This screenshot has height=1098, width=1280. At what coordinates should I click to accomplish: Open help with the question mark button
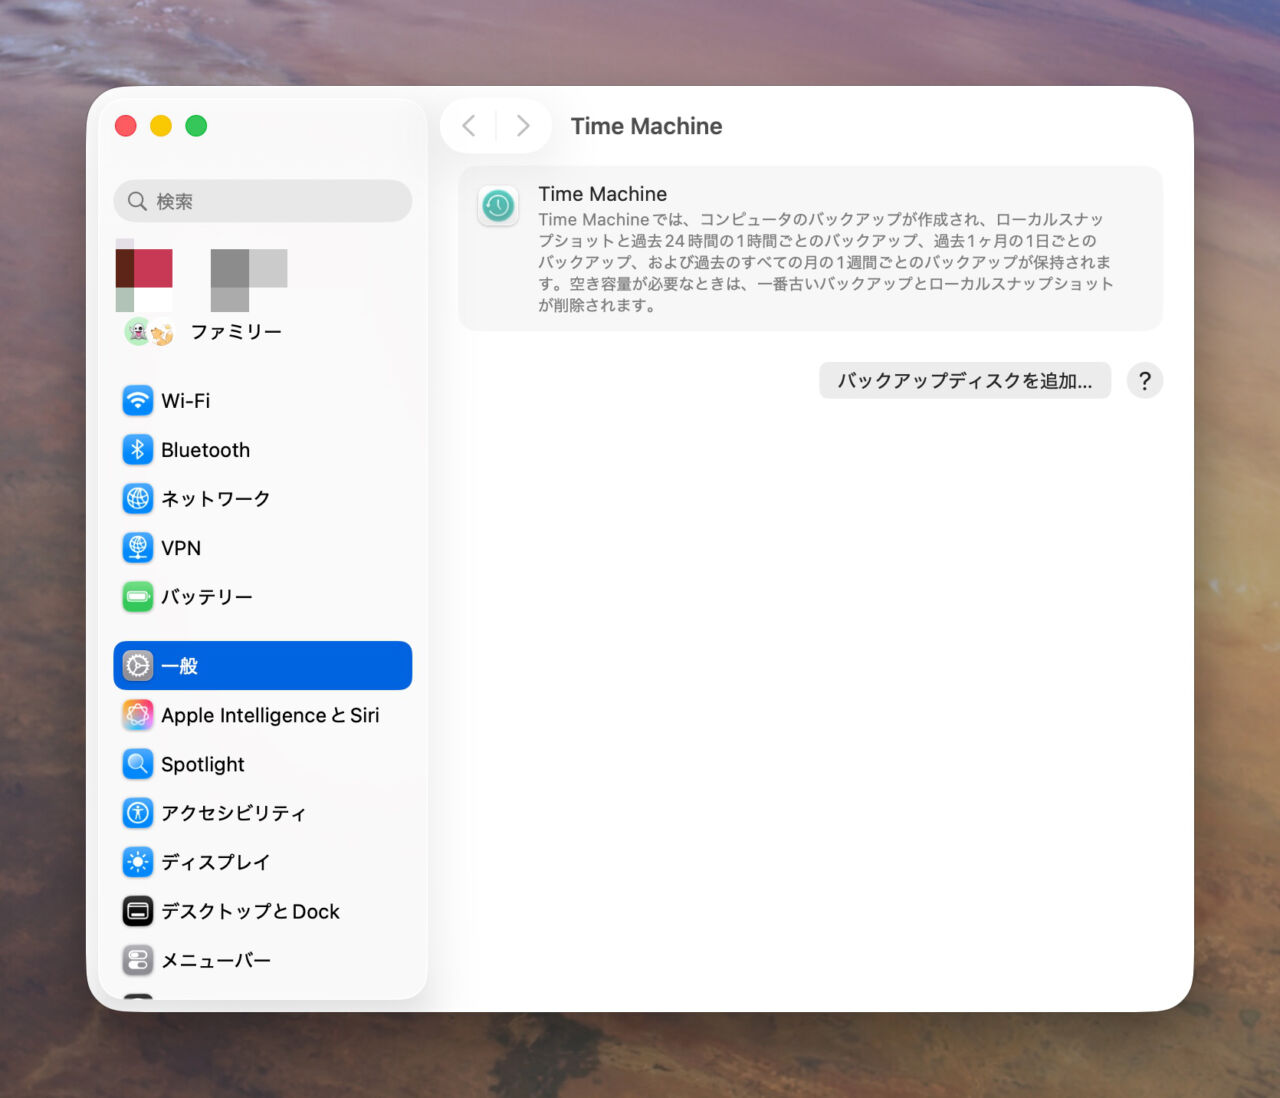1145,381
